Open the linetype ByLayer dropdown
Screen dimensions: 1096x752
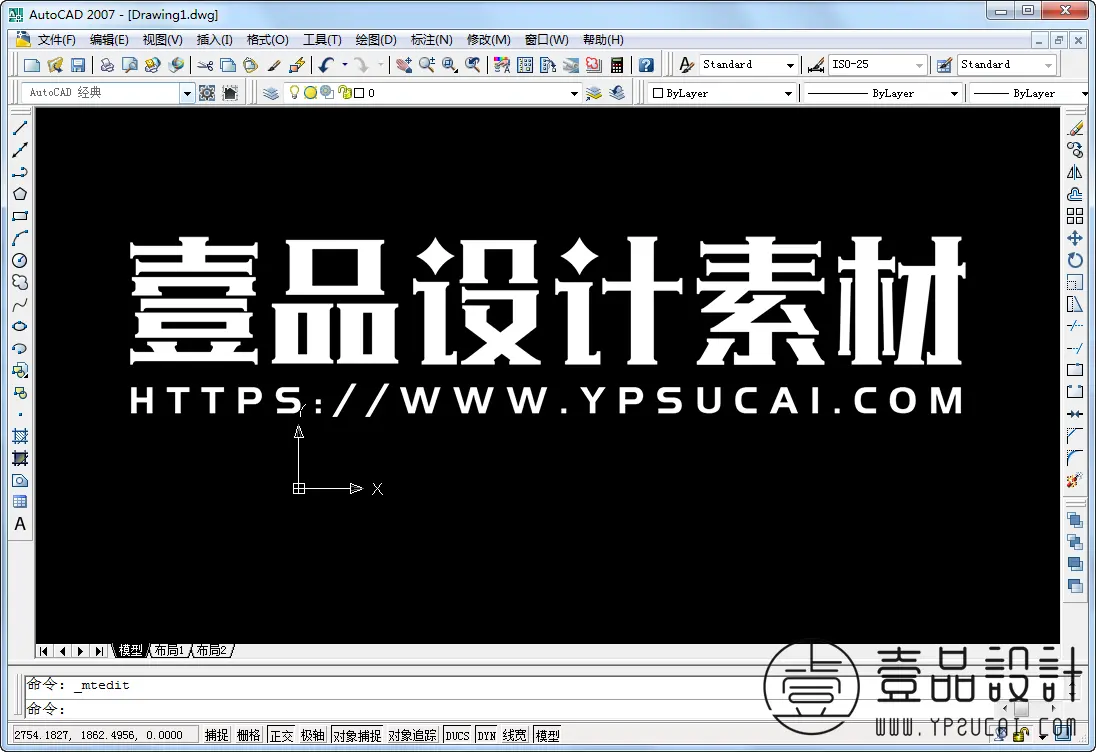pos(953,93)
